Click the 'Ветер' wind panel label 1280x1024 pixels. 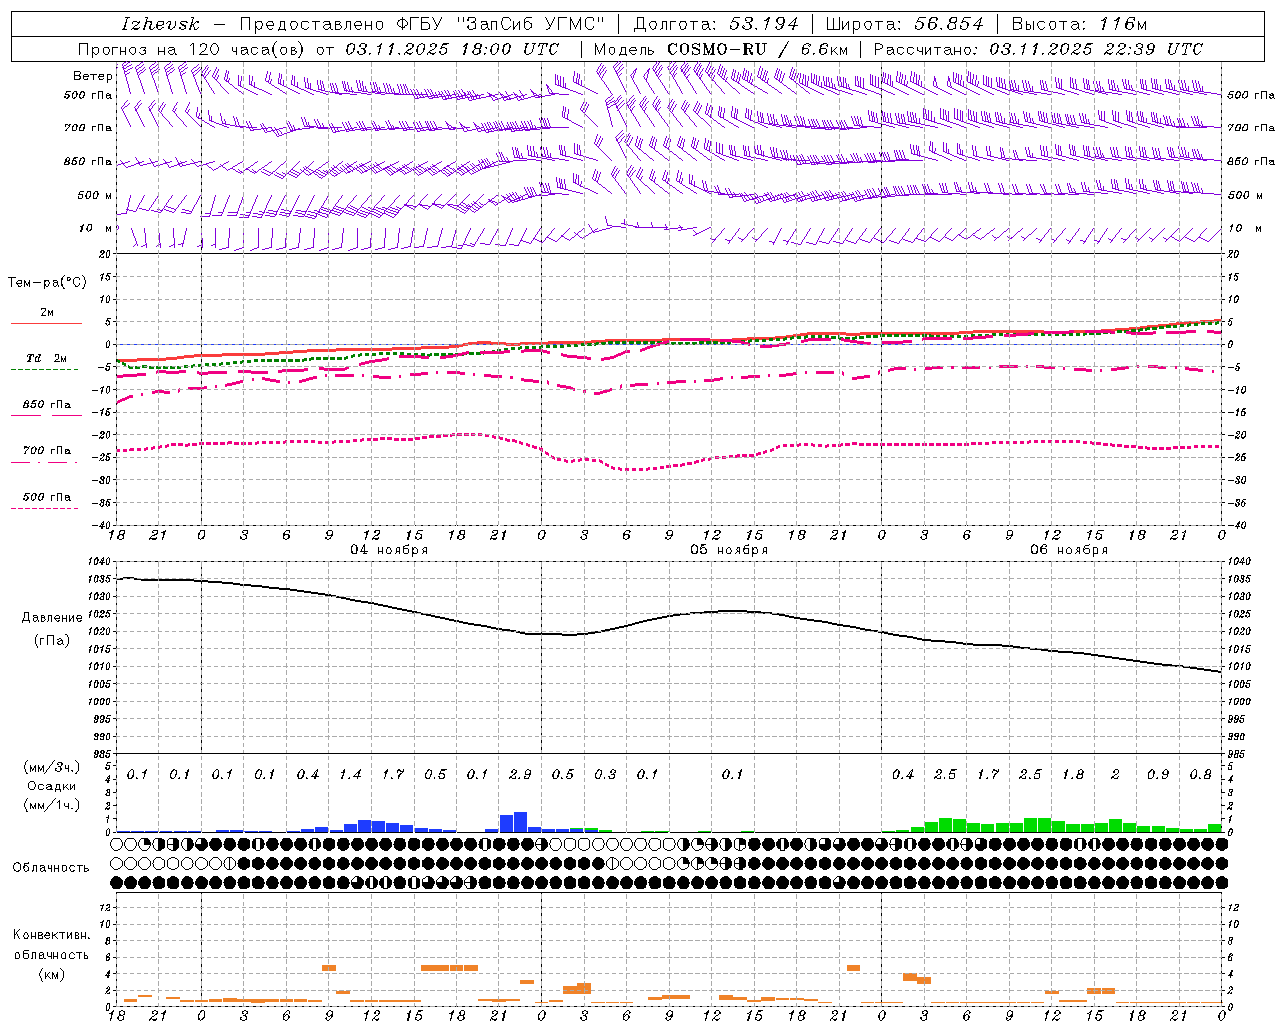[x=92, y=76]
